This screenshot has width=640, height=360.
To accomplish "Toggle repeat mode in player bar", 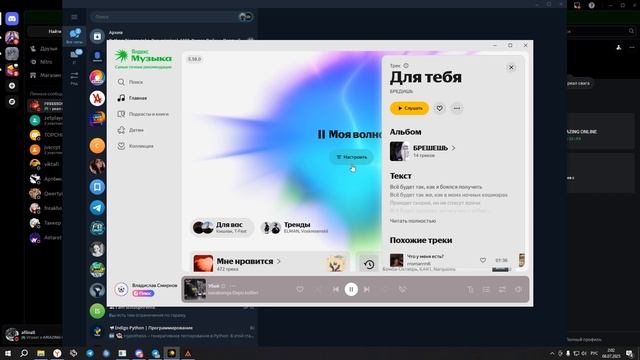I will (x=502, y=289).
